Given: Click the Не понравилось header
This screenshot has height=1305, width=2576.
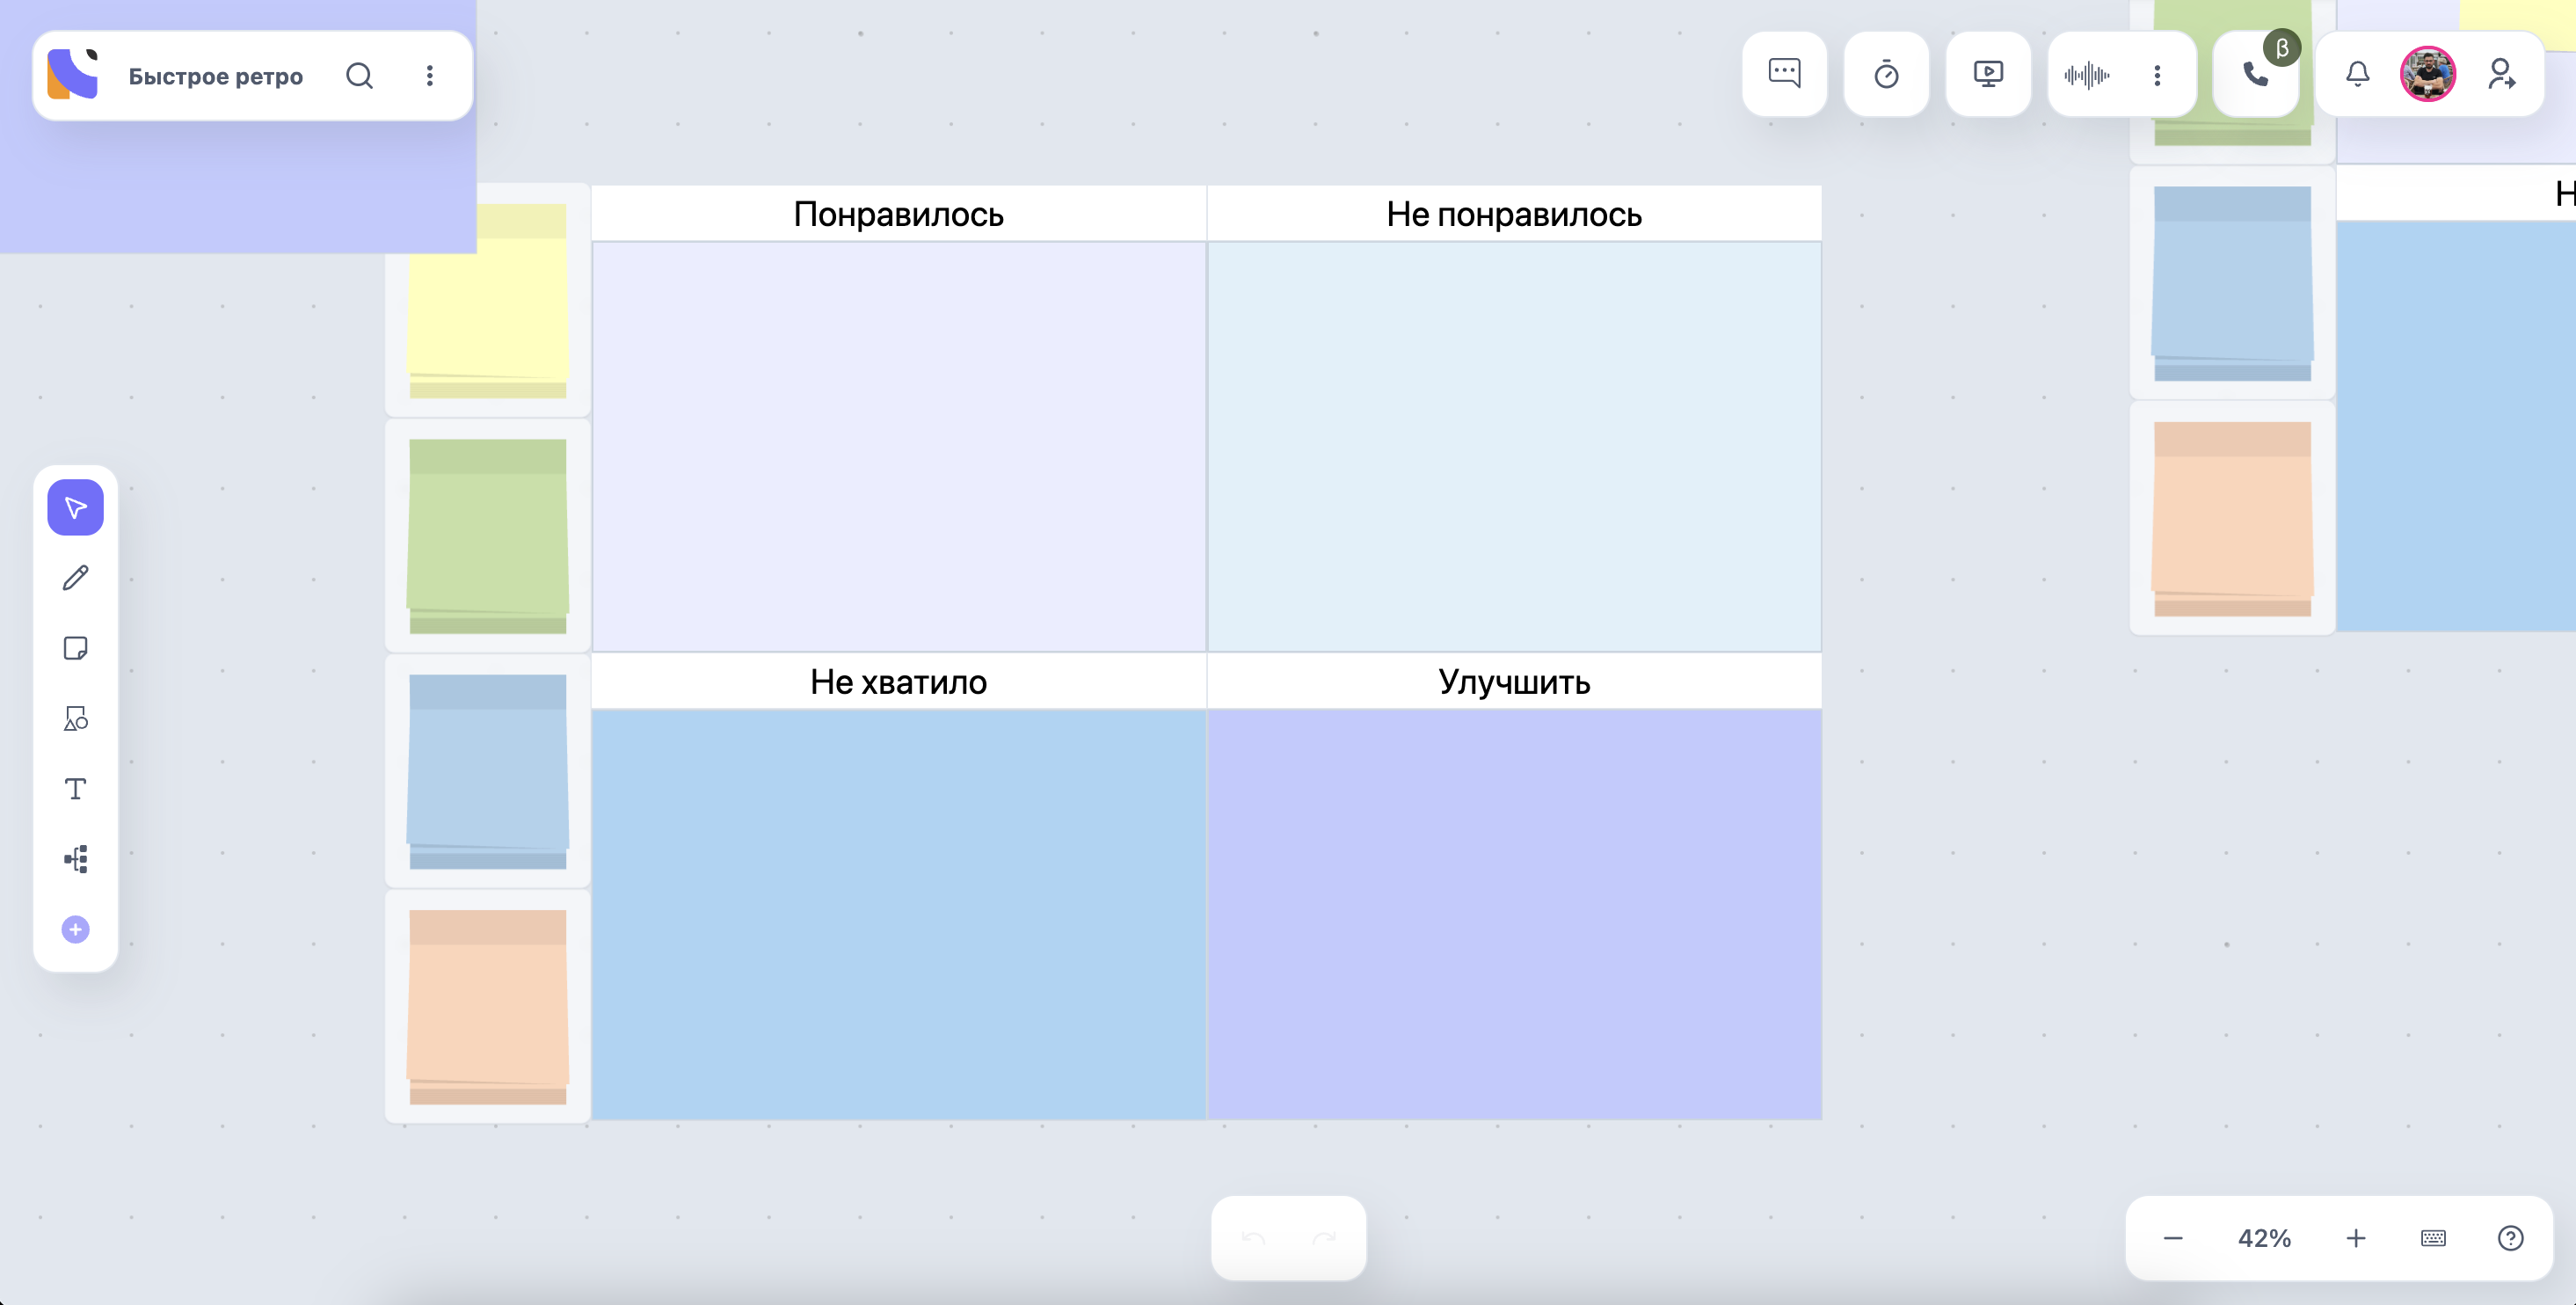Looking at the screenshot, I should 1514,214.
